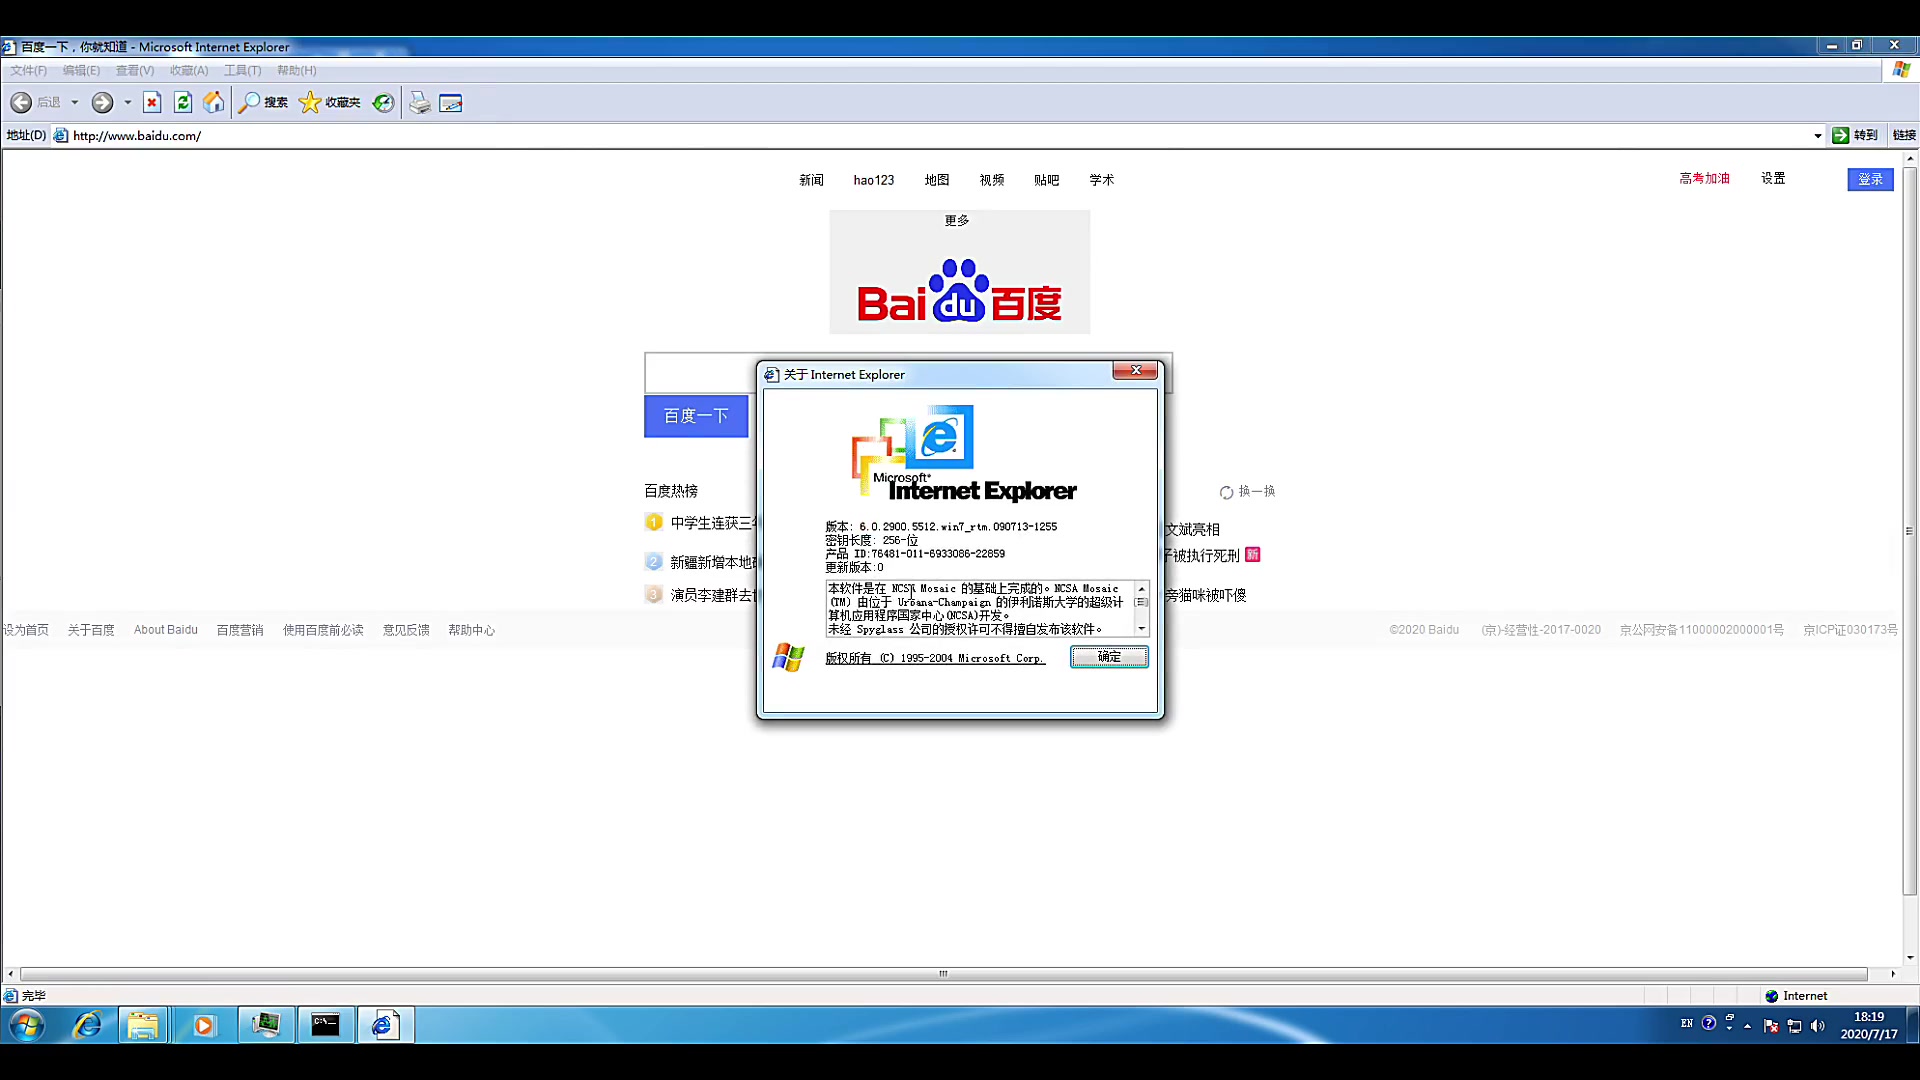
Task: Open the 编辑(E) menu
Action: 81,70
